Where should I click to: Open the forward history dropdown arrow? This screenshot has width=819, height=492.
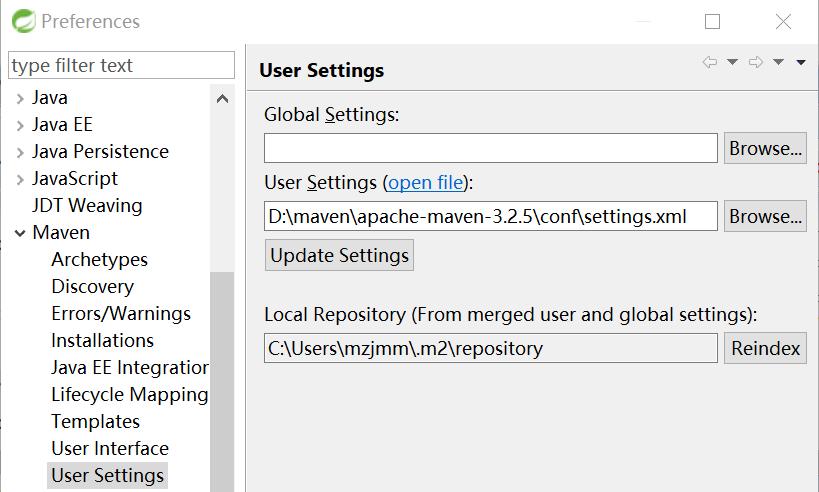[x=778, y=62]
